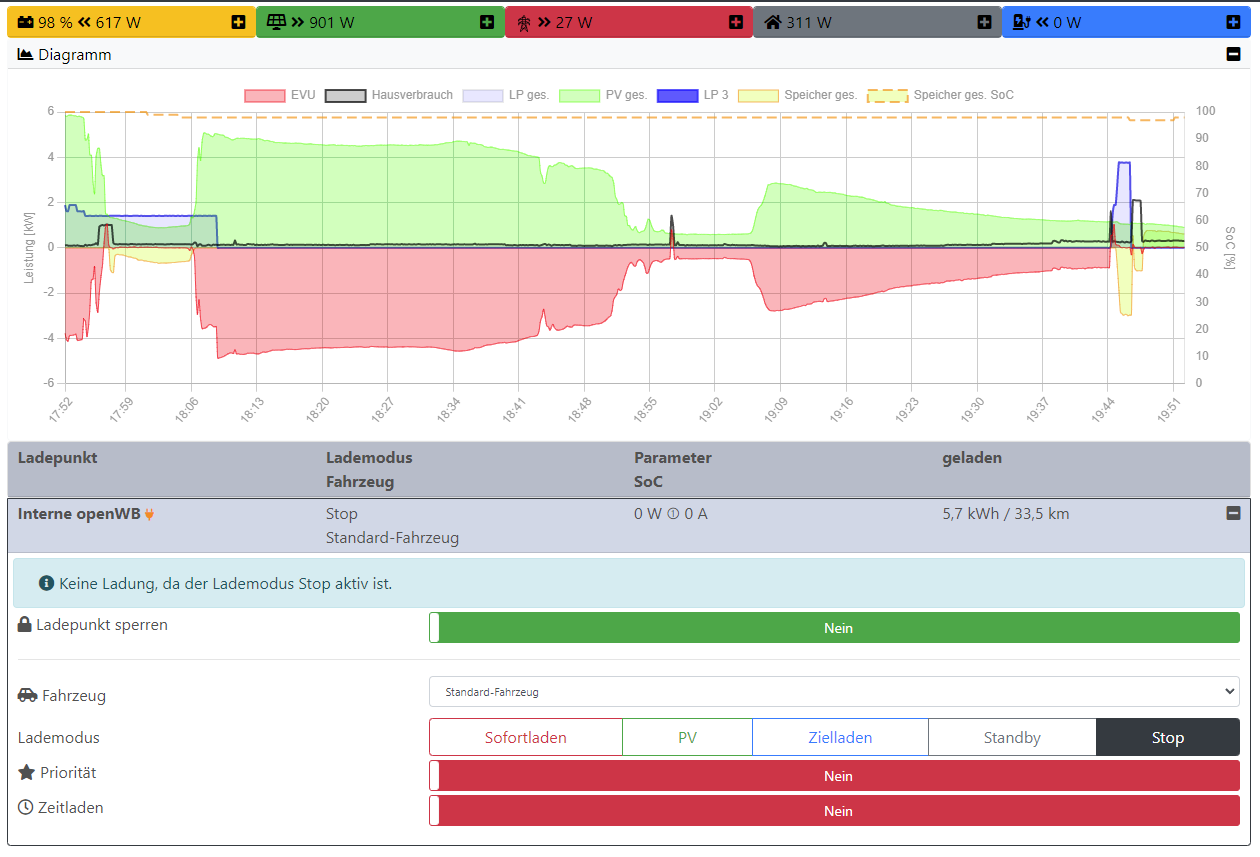Collapse the Diagramm panel with minus icon
The image size is (1260, 857).
tap(1233, 55)
